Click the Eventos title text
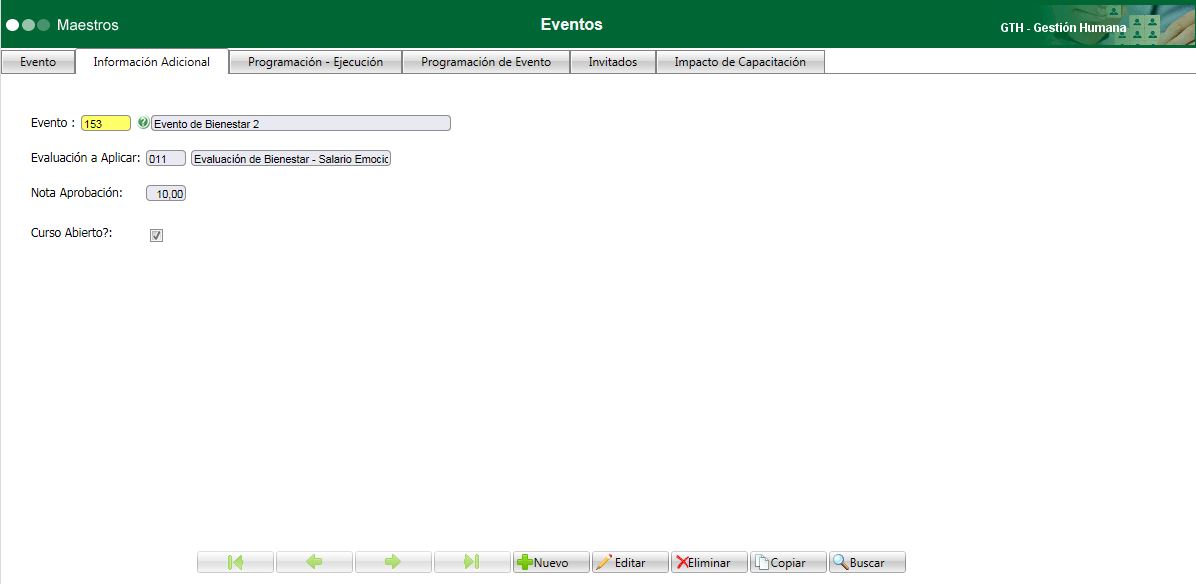1196x584 pixels. (x=571, y=24)
